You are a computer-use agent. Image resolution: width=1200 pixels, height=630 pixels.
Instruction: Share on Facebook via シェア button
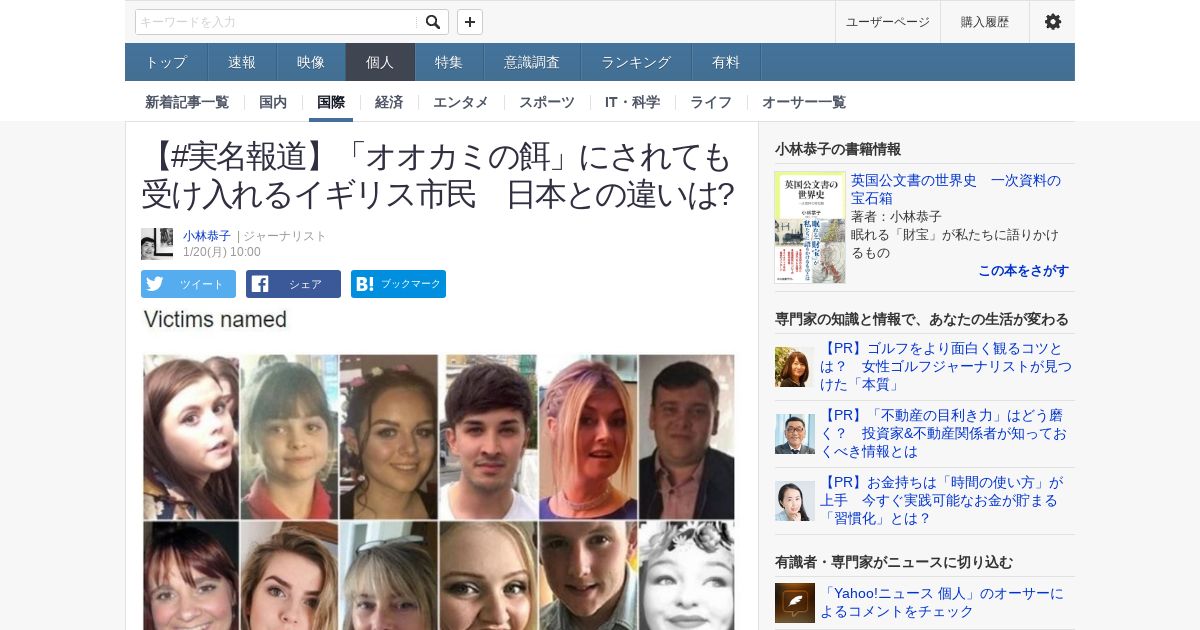click(293, 284)
